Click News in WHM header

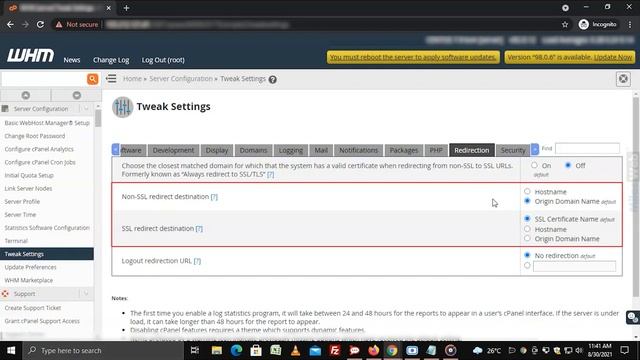72,60
